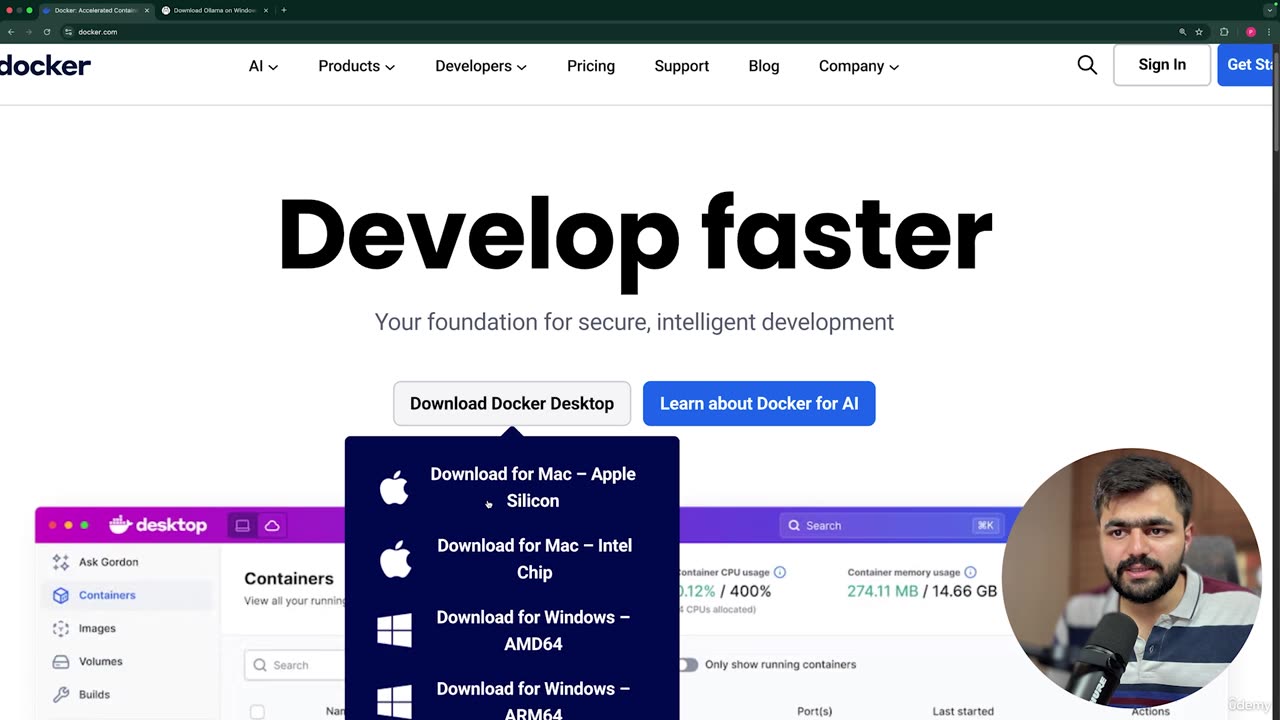Image resolution: width=1280 pixels, height=720 pixels.
Task: Click the Windows logo beside AMD64 download
Action: click(394, 631)
